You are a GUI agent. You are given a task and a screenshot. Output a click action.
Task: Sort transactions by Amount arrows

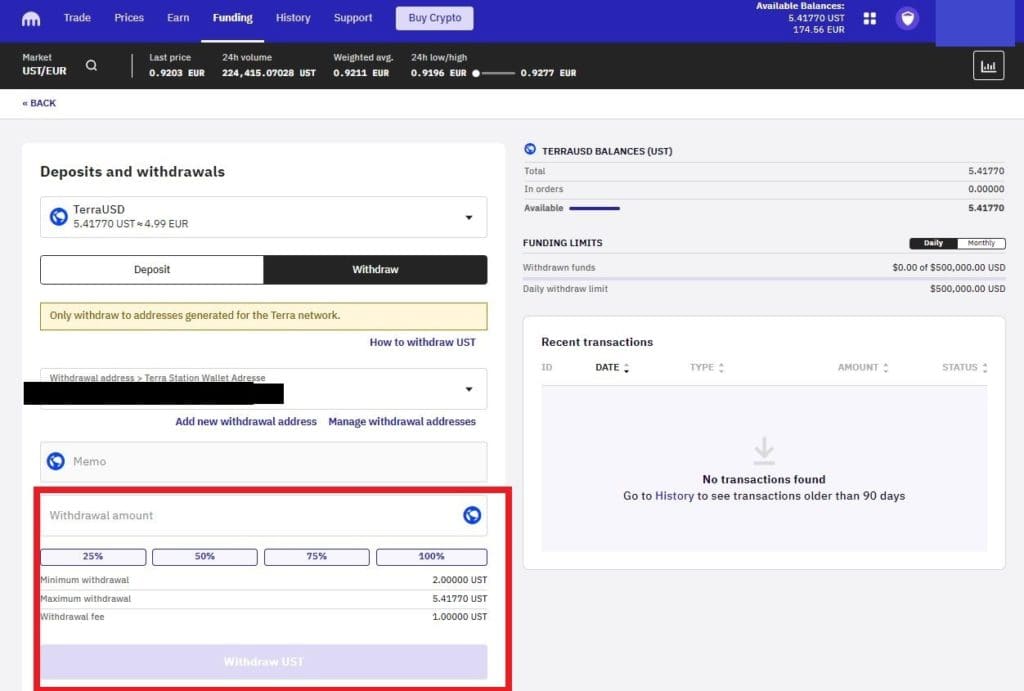click(886, 368)
